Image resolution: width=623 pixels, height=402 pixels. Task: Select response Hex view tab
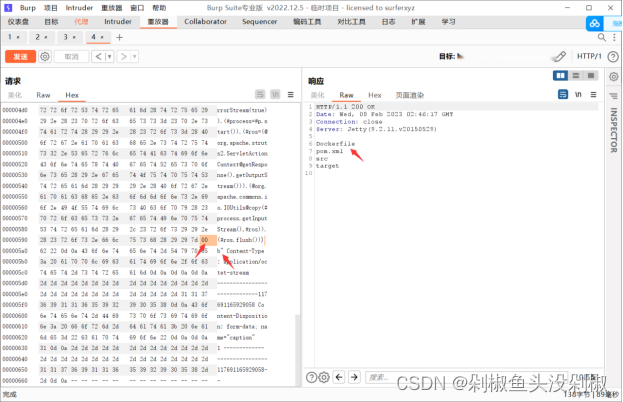tap(375, 95)
